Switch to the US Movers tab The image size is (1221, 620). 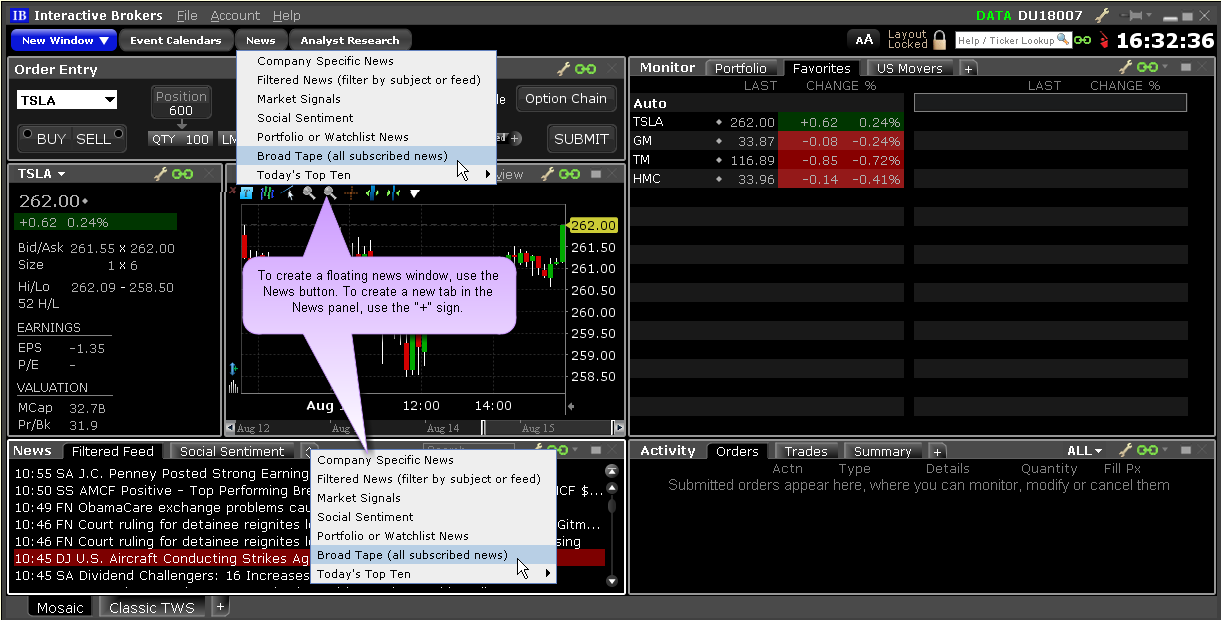[x=909, y=69]
